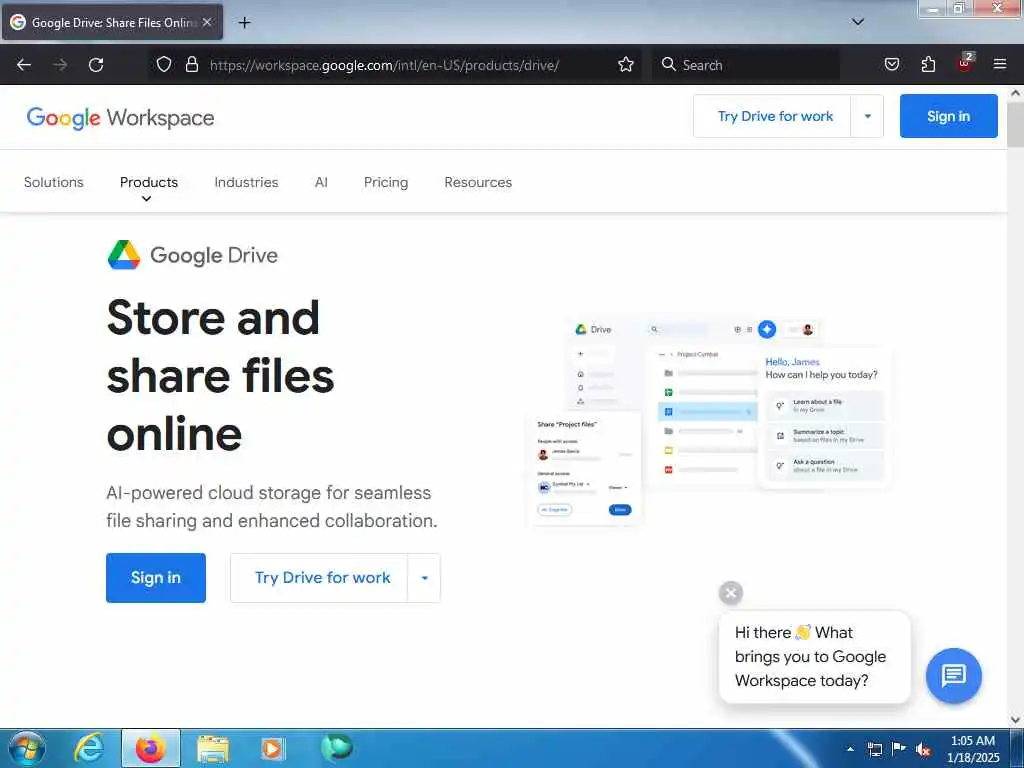Close the Google Drive browser tab
1024x768 pixels.
[207, 22]
